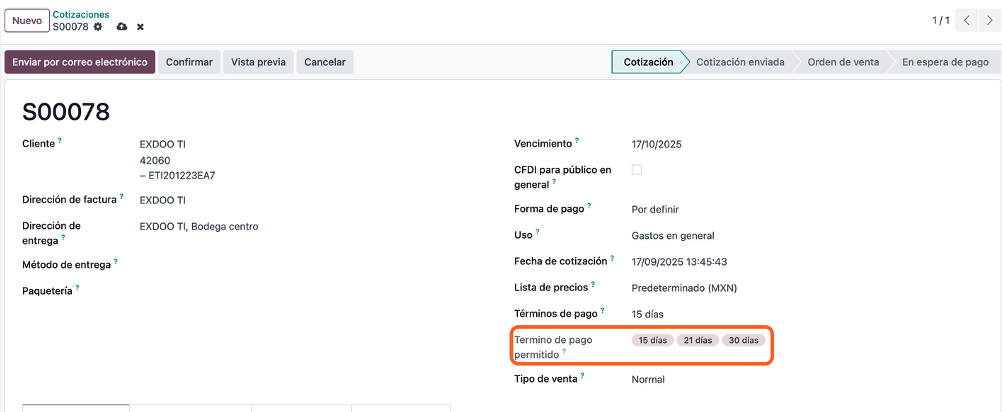This screenshot has width=1002, height=412.
Task: Open Tipo de venta field Normal
Action: [648, 379]
